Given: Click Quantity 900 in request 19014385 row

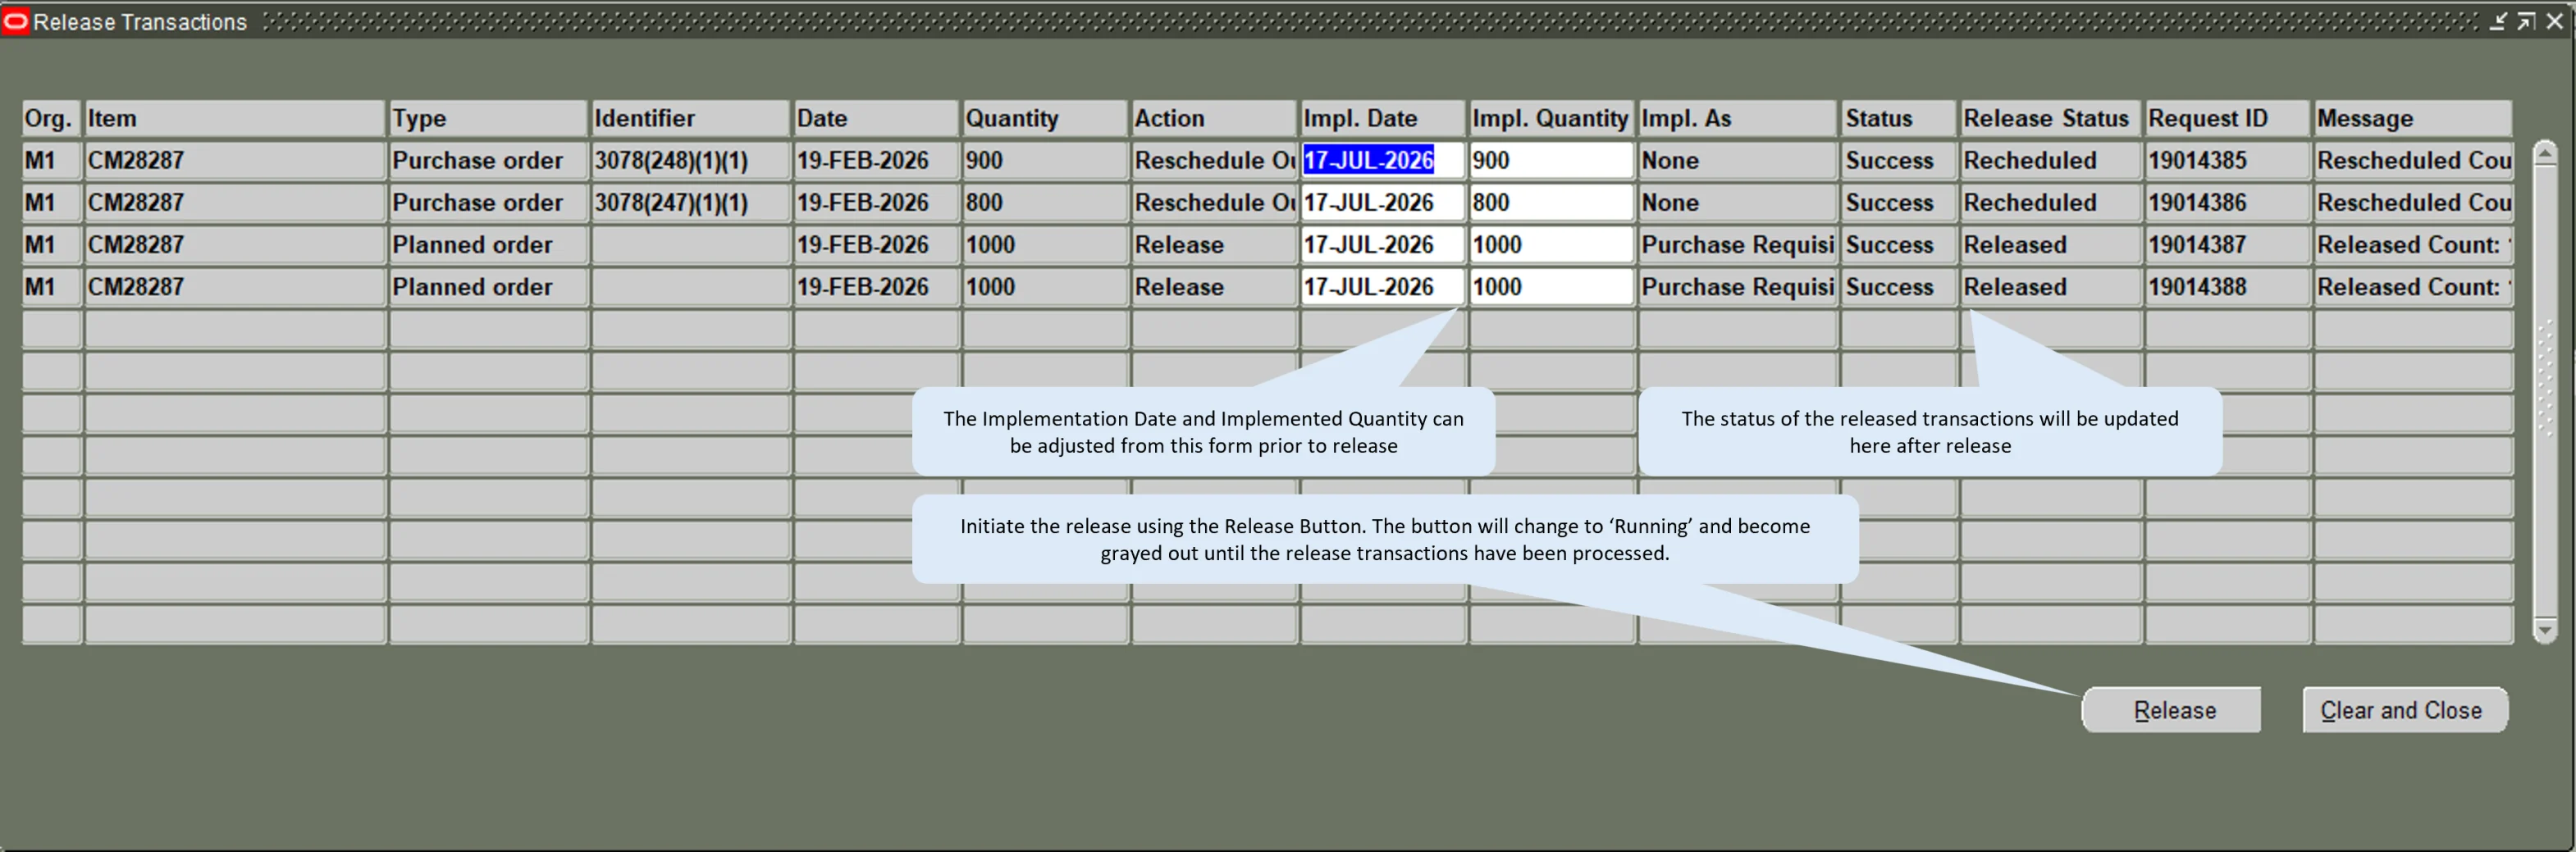Looking at the screenshot, I should click(x=1046, y=160).
